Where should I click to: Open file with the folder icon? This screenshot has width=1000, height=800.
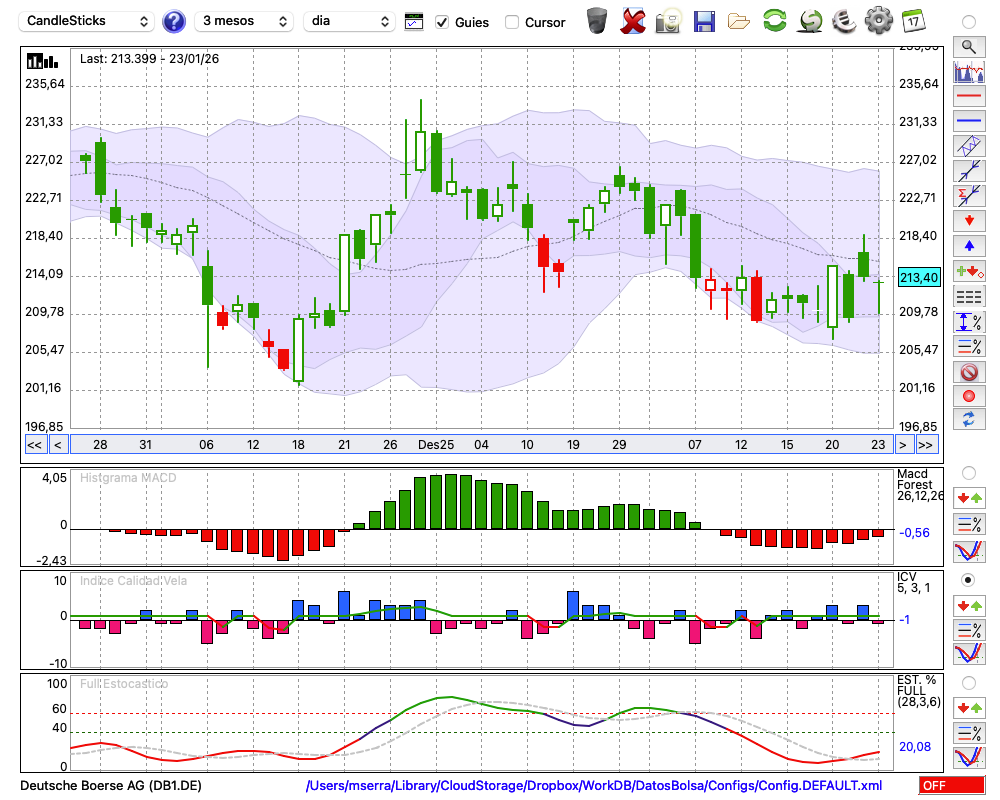[739, 22]
